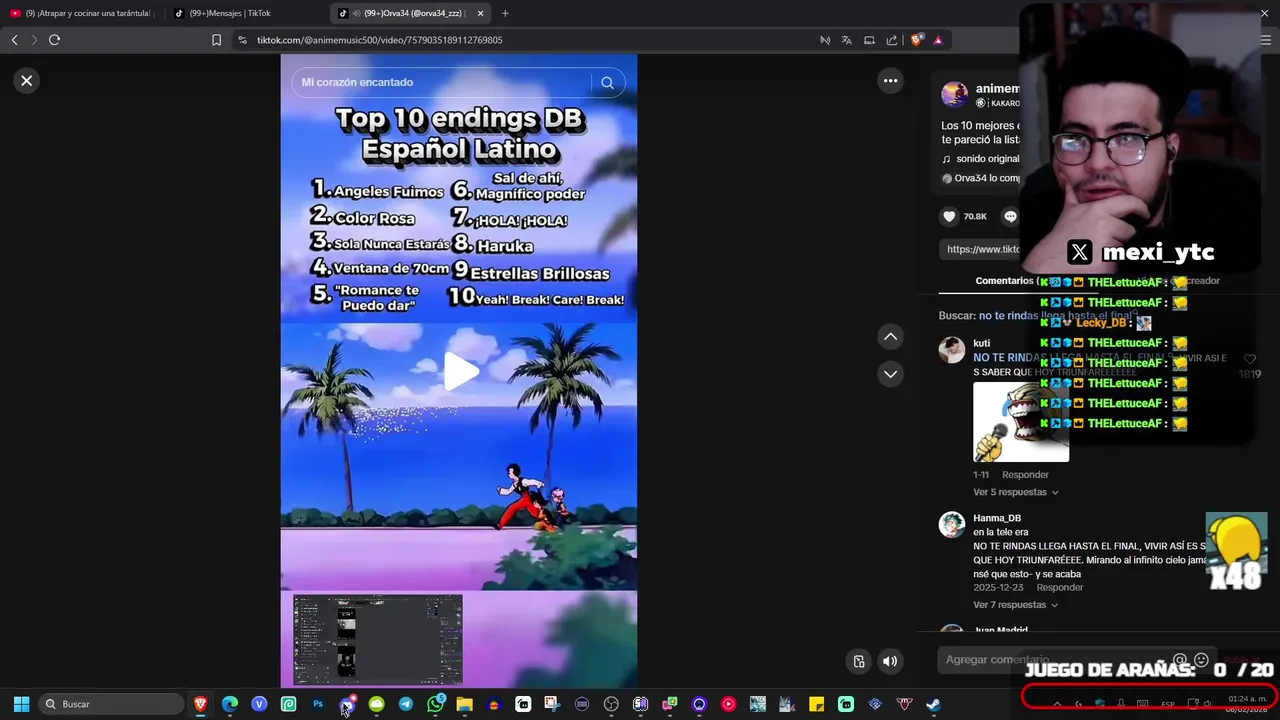Screen dimensions: 1280x720
Task: Reload the current page
Action: point(54,40)
